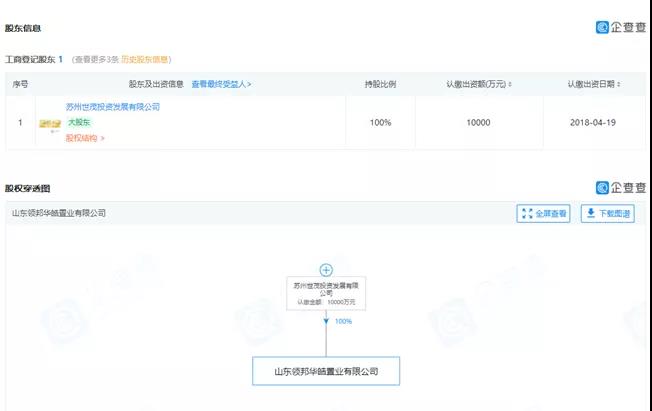Viewport: 652px width, 411px height.
Task: Click the shareholder company logo thumbnail
Action: click(x=50, y=124)
